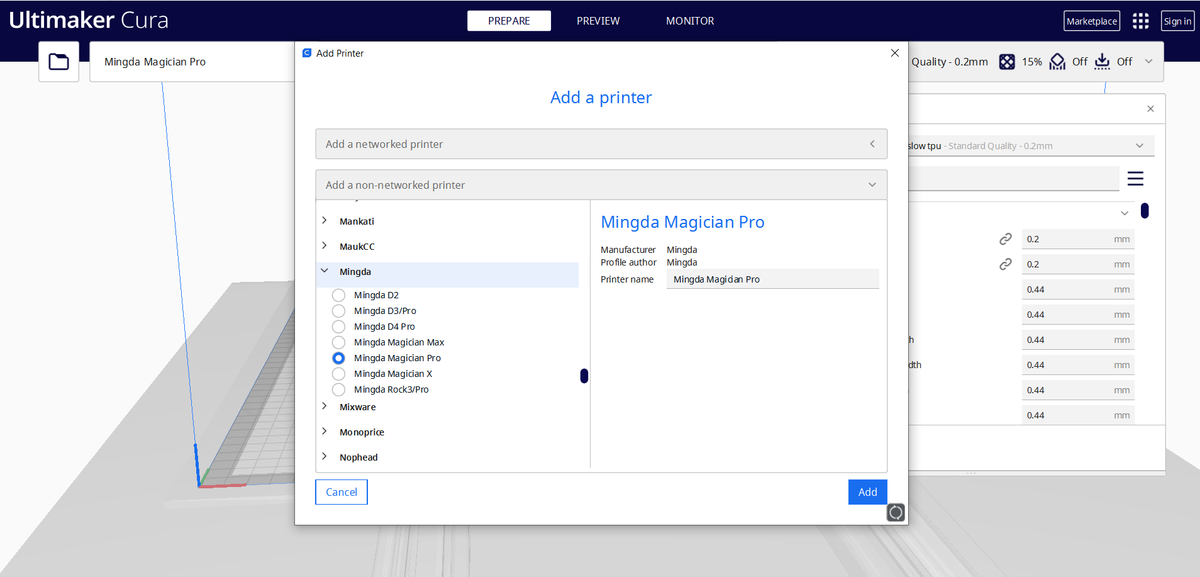This screenshot has height=577, width=1200.
Task: Click the support structure icon showing Off
Action: pyautogui.click(x=1056, y=61)
